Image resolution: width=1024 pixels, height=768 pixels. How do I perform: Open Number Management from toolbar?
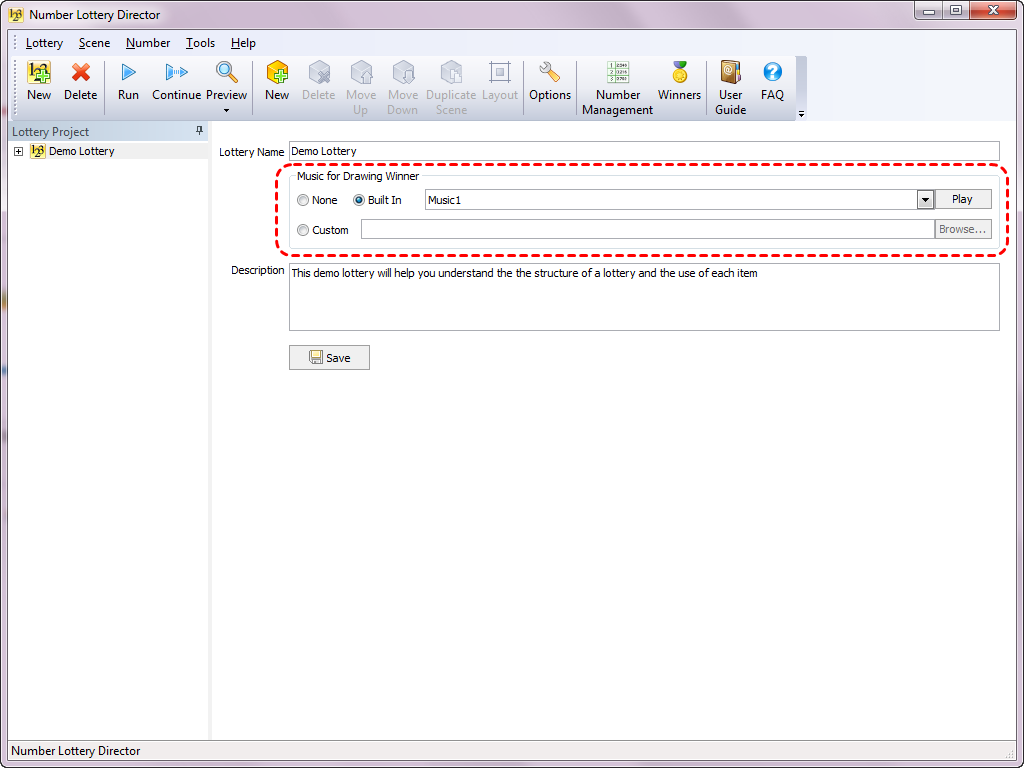pos(617,74)
